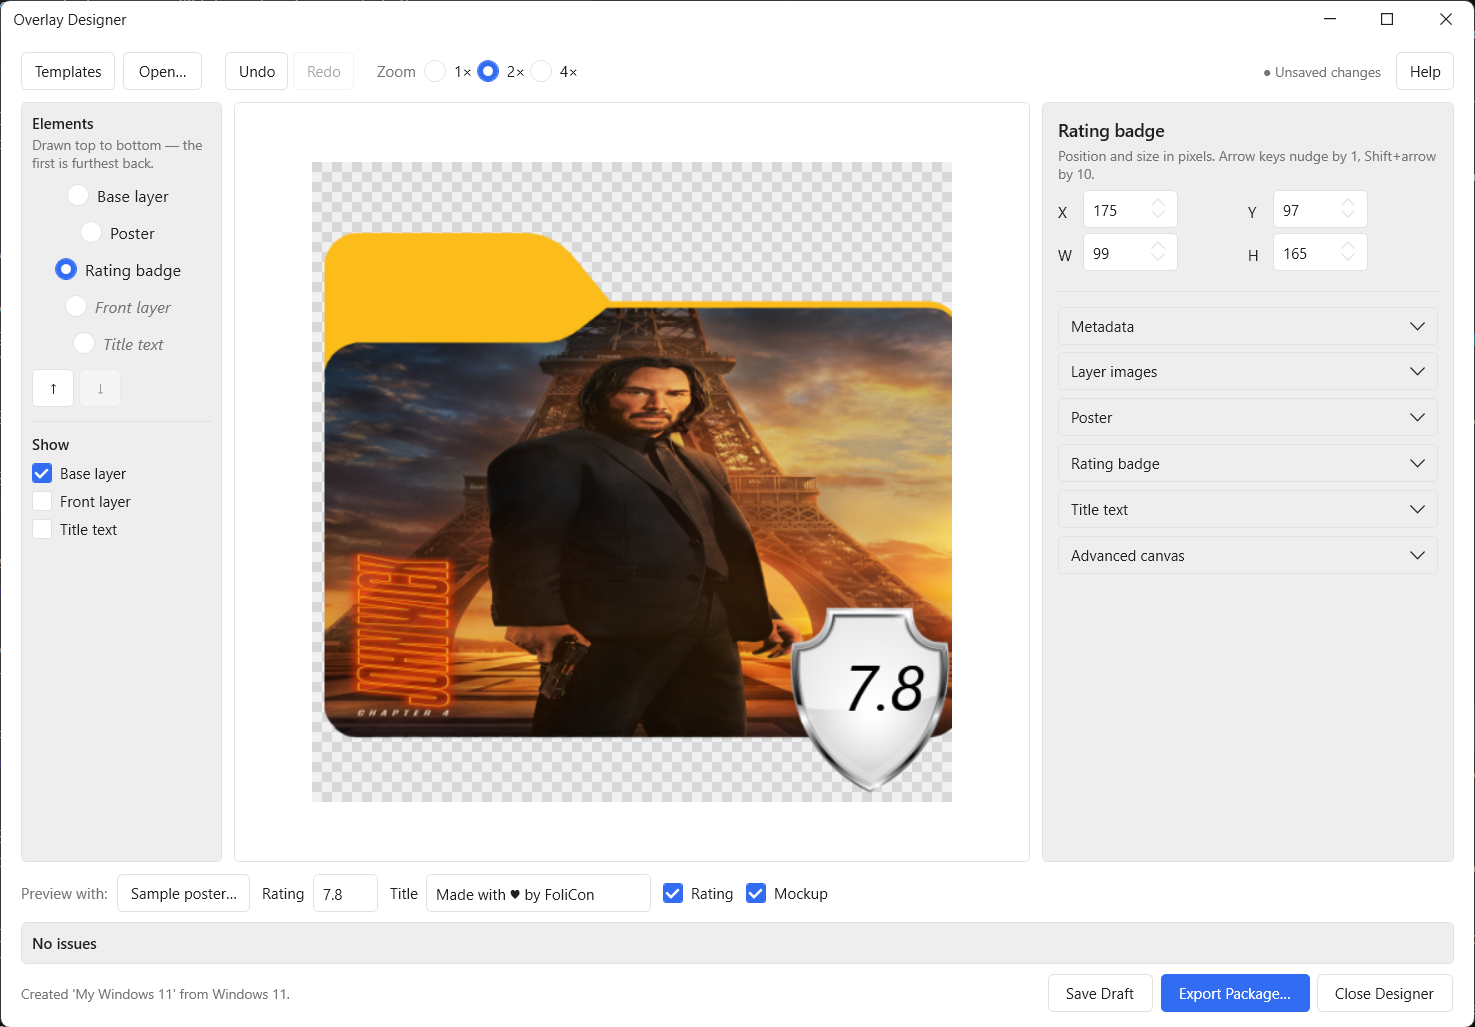Move selected element down with arrow button

[x=100, y=388]
